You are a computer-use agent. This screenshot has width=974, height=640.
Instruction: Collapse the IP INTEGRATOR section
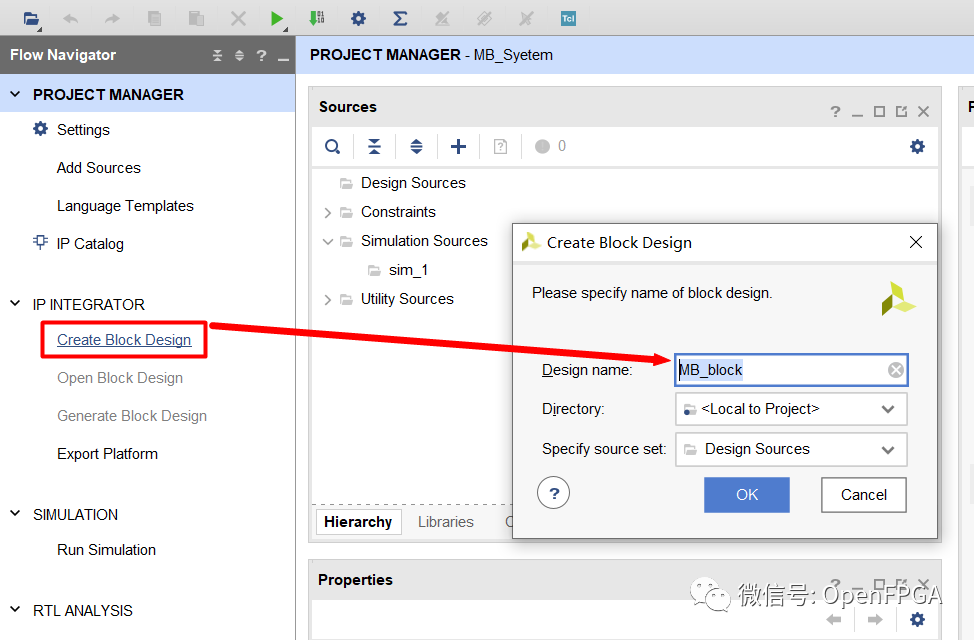[x=16, y=304]
